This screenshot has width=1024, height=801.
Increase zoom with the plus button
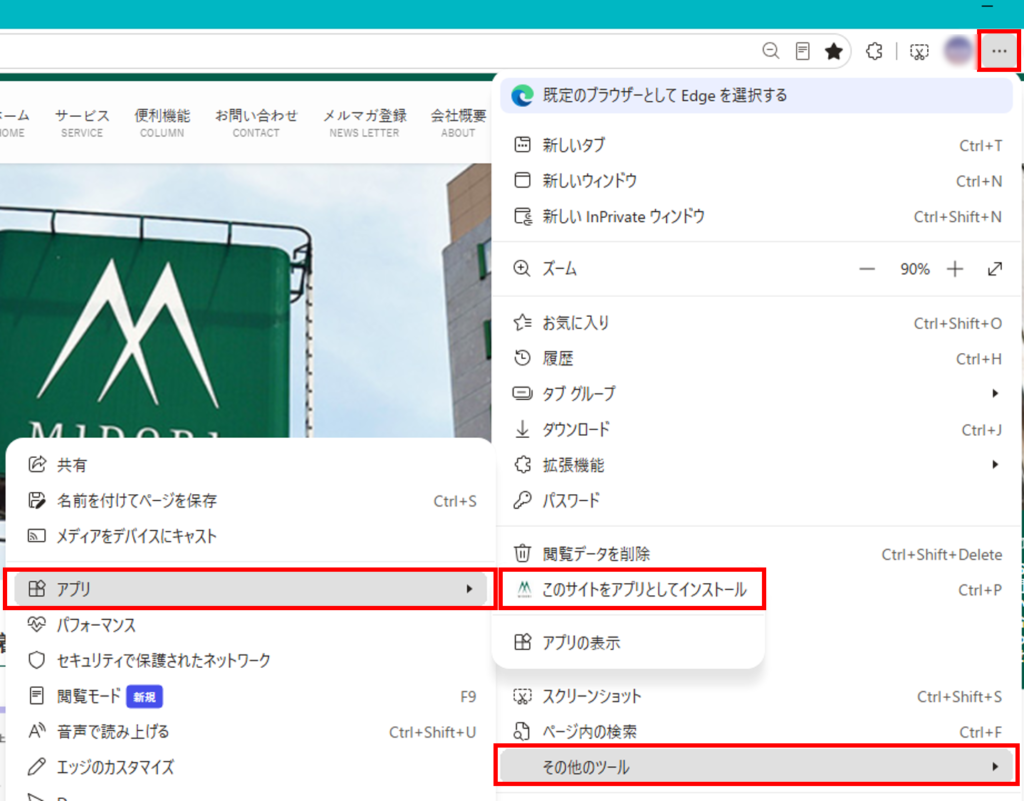955,269
